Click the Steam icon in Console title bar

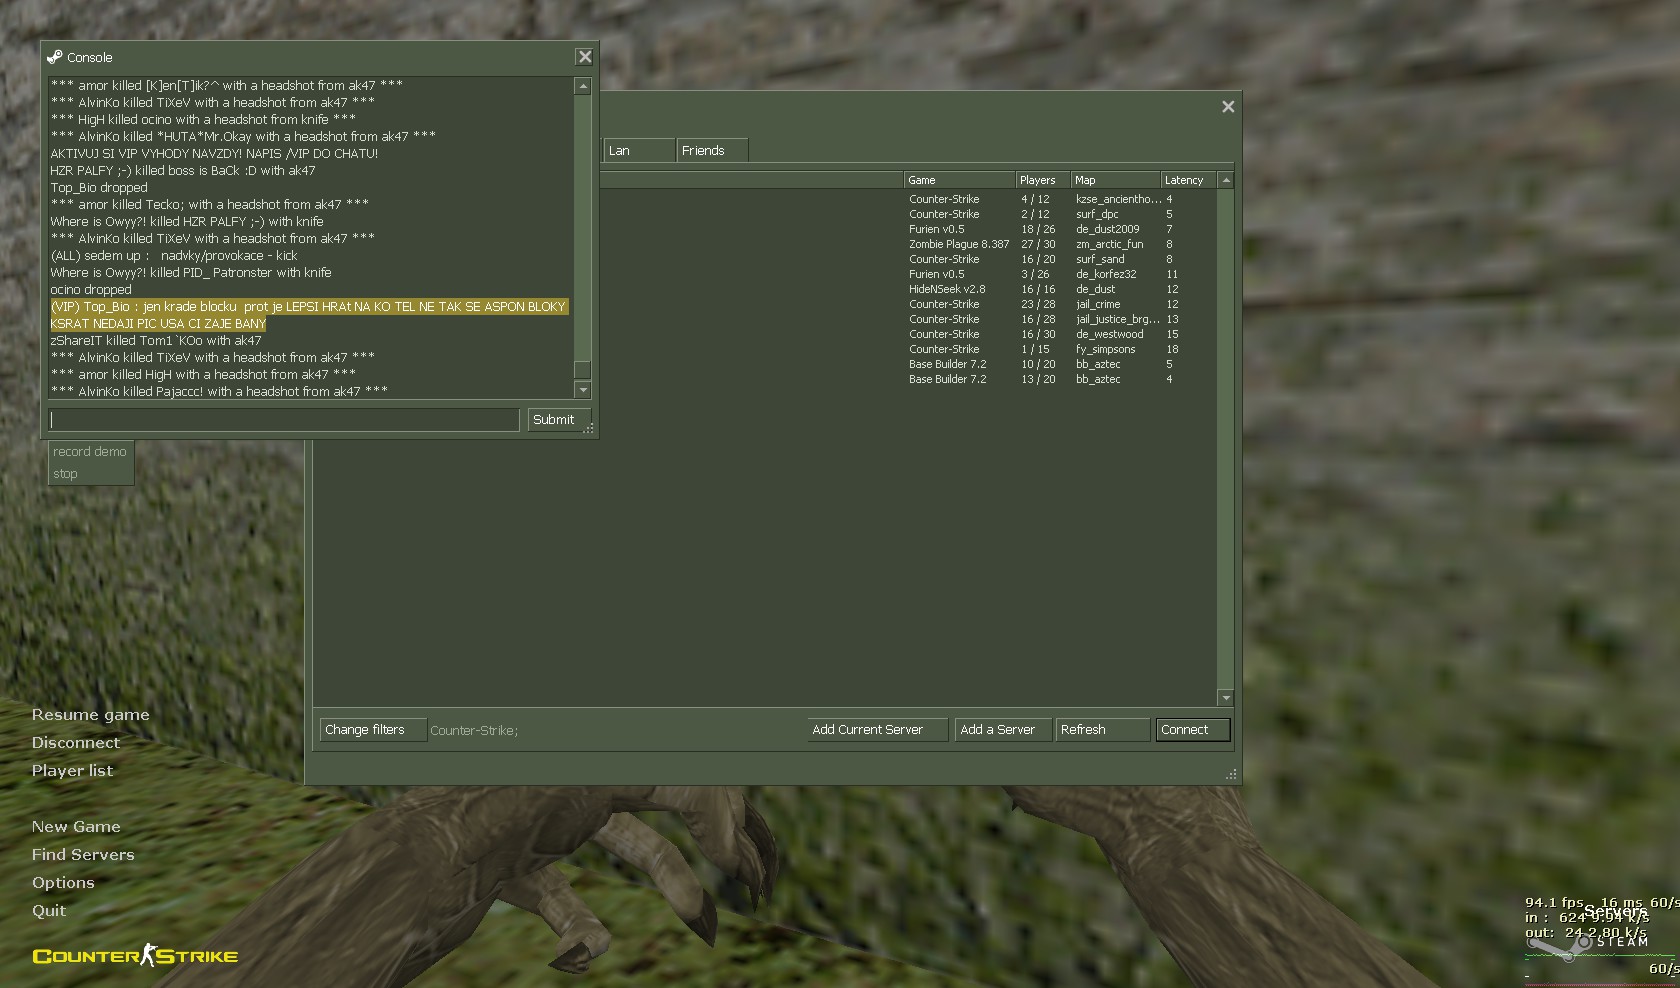pos(55,57)
